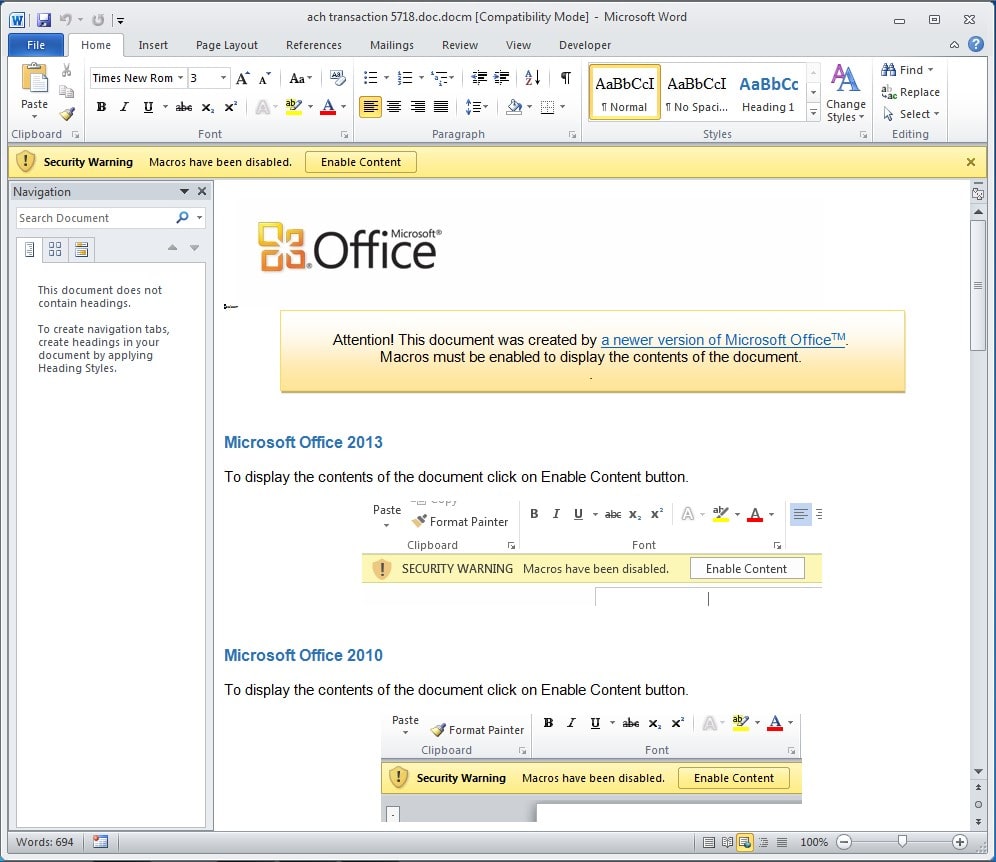Click the Paste clipboard icon
This screenshot has height=862, width=996.
point(34,79)
